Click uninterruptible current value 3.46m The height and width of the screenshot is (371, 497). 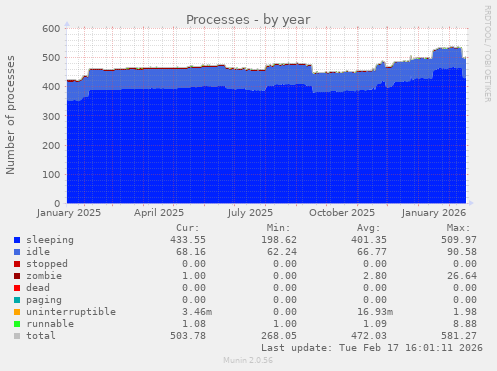tap(197, 312)
